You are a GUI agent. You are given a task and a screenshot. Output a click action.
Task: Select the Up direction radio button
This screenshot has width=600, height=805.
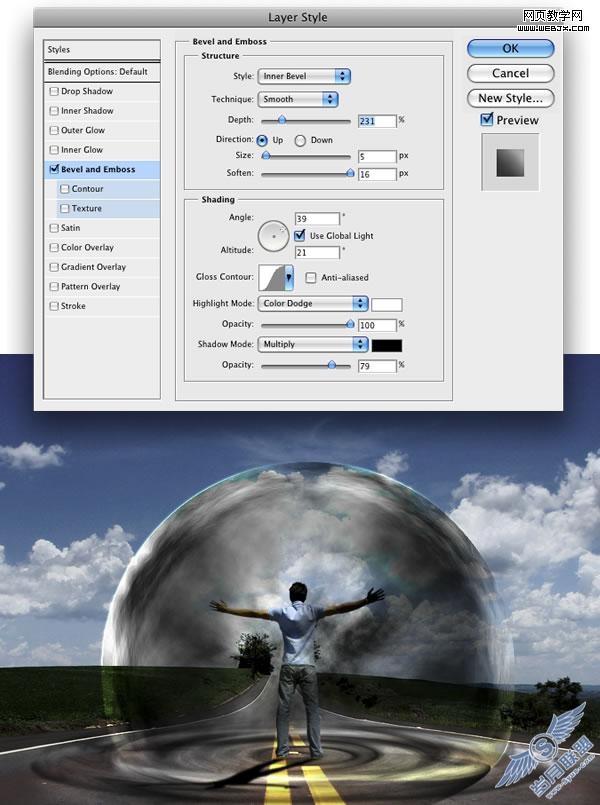click(262, 140)
